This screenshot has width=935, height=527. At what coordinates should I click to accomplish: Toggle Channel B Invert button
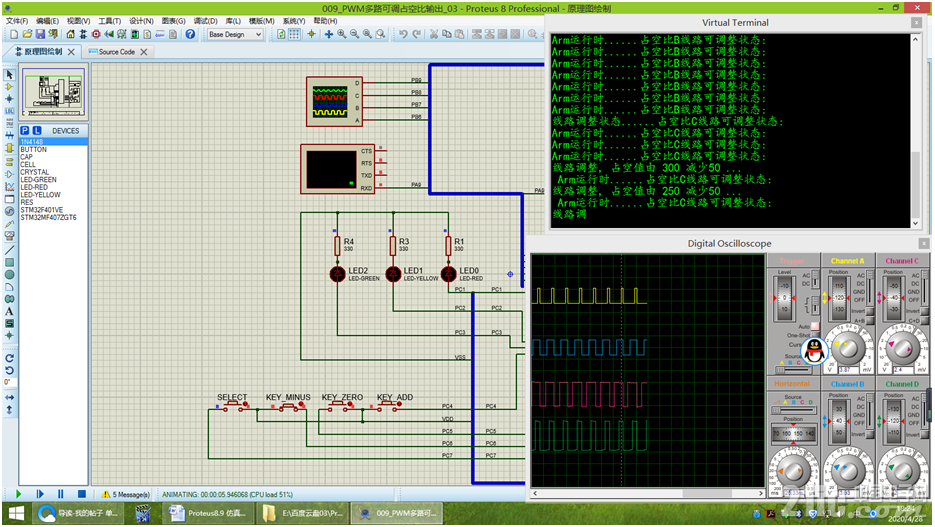coord(870,434)
